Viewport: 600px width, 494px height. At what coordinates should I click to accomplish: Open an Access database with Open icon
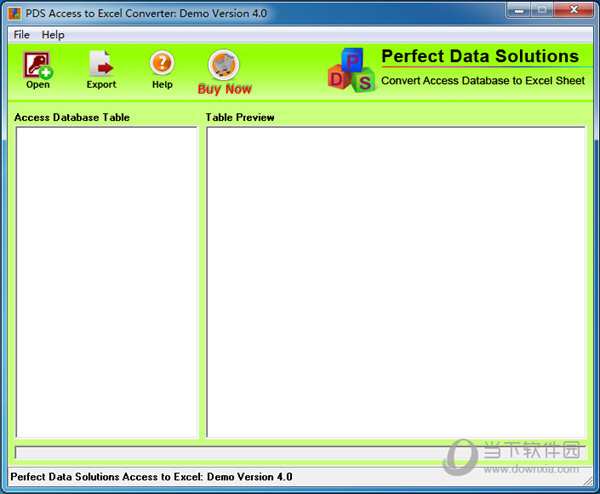pyautogui.click(x=38, y=65)
